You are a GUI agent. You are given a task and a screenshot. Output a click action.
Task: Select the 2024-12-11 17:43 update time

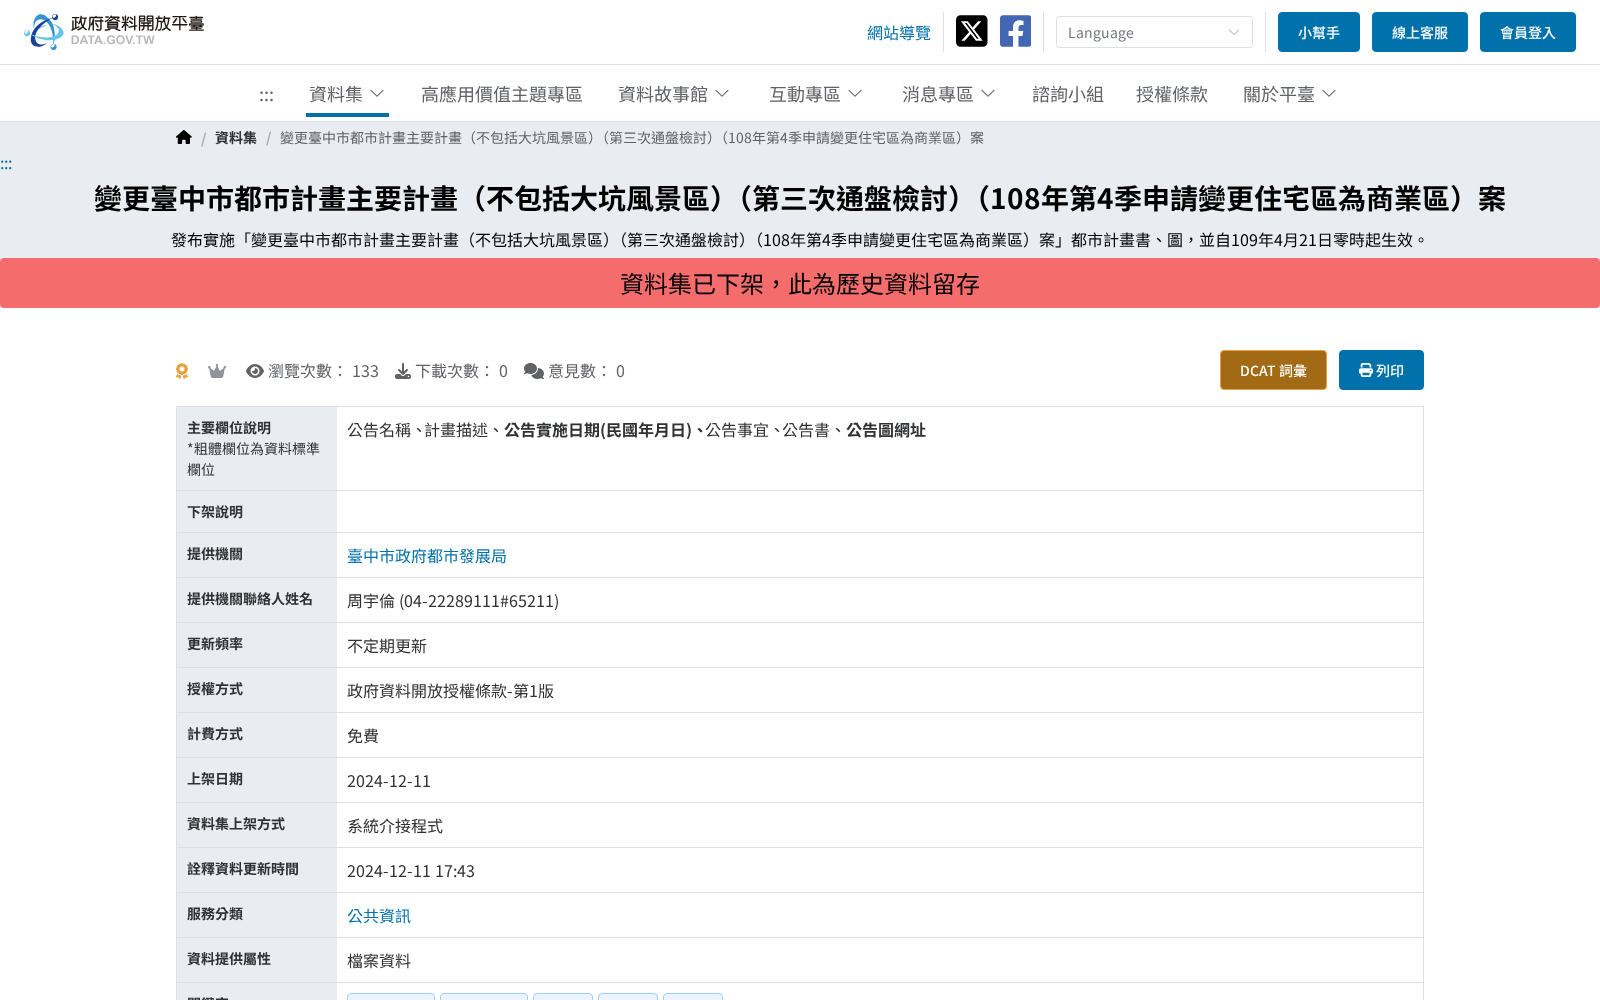pyautogui.click(x=411, y=871)
